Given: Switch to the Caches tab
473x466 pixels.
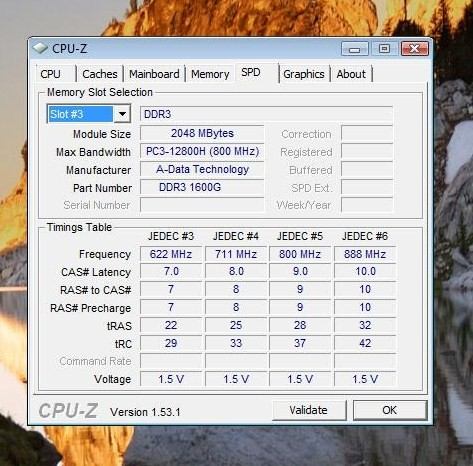Looking at the screenshot, I should click(x=100, y=74).
